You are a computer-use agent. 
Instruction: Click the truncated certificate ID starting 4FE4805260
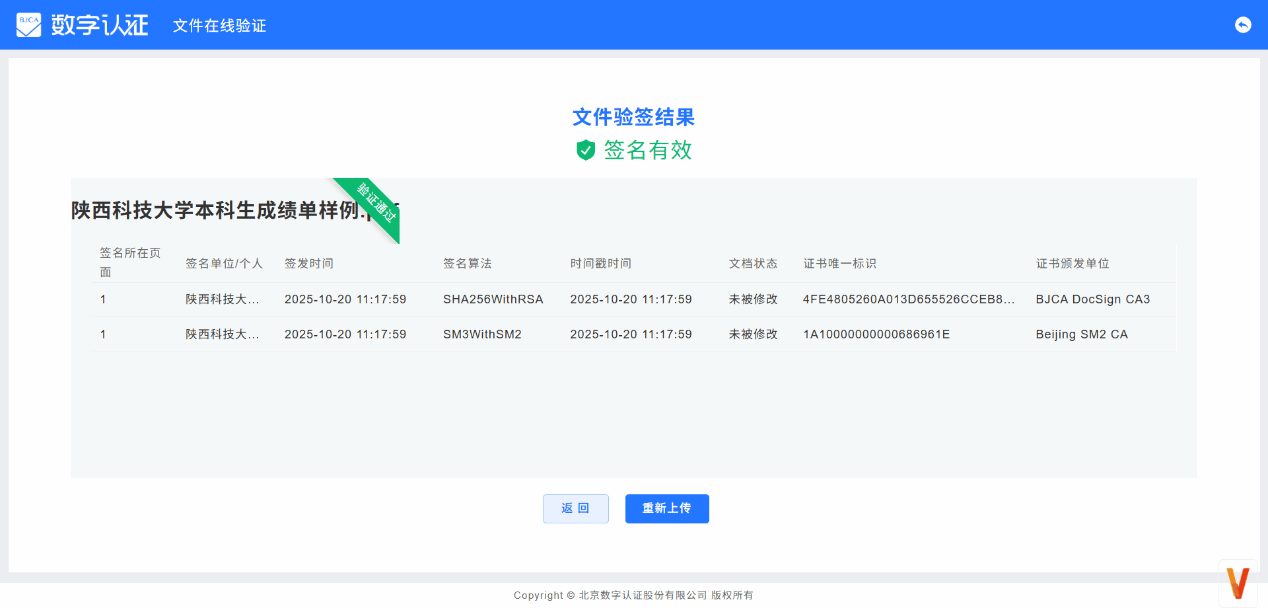pos(908,299)
